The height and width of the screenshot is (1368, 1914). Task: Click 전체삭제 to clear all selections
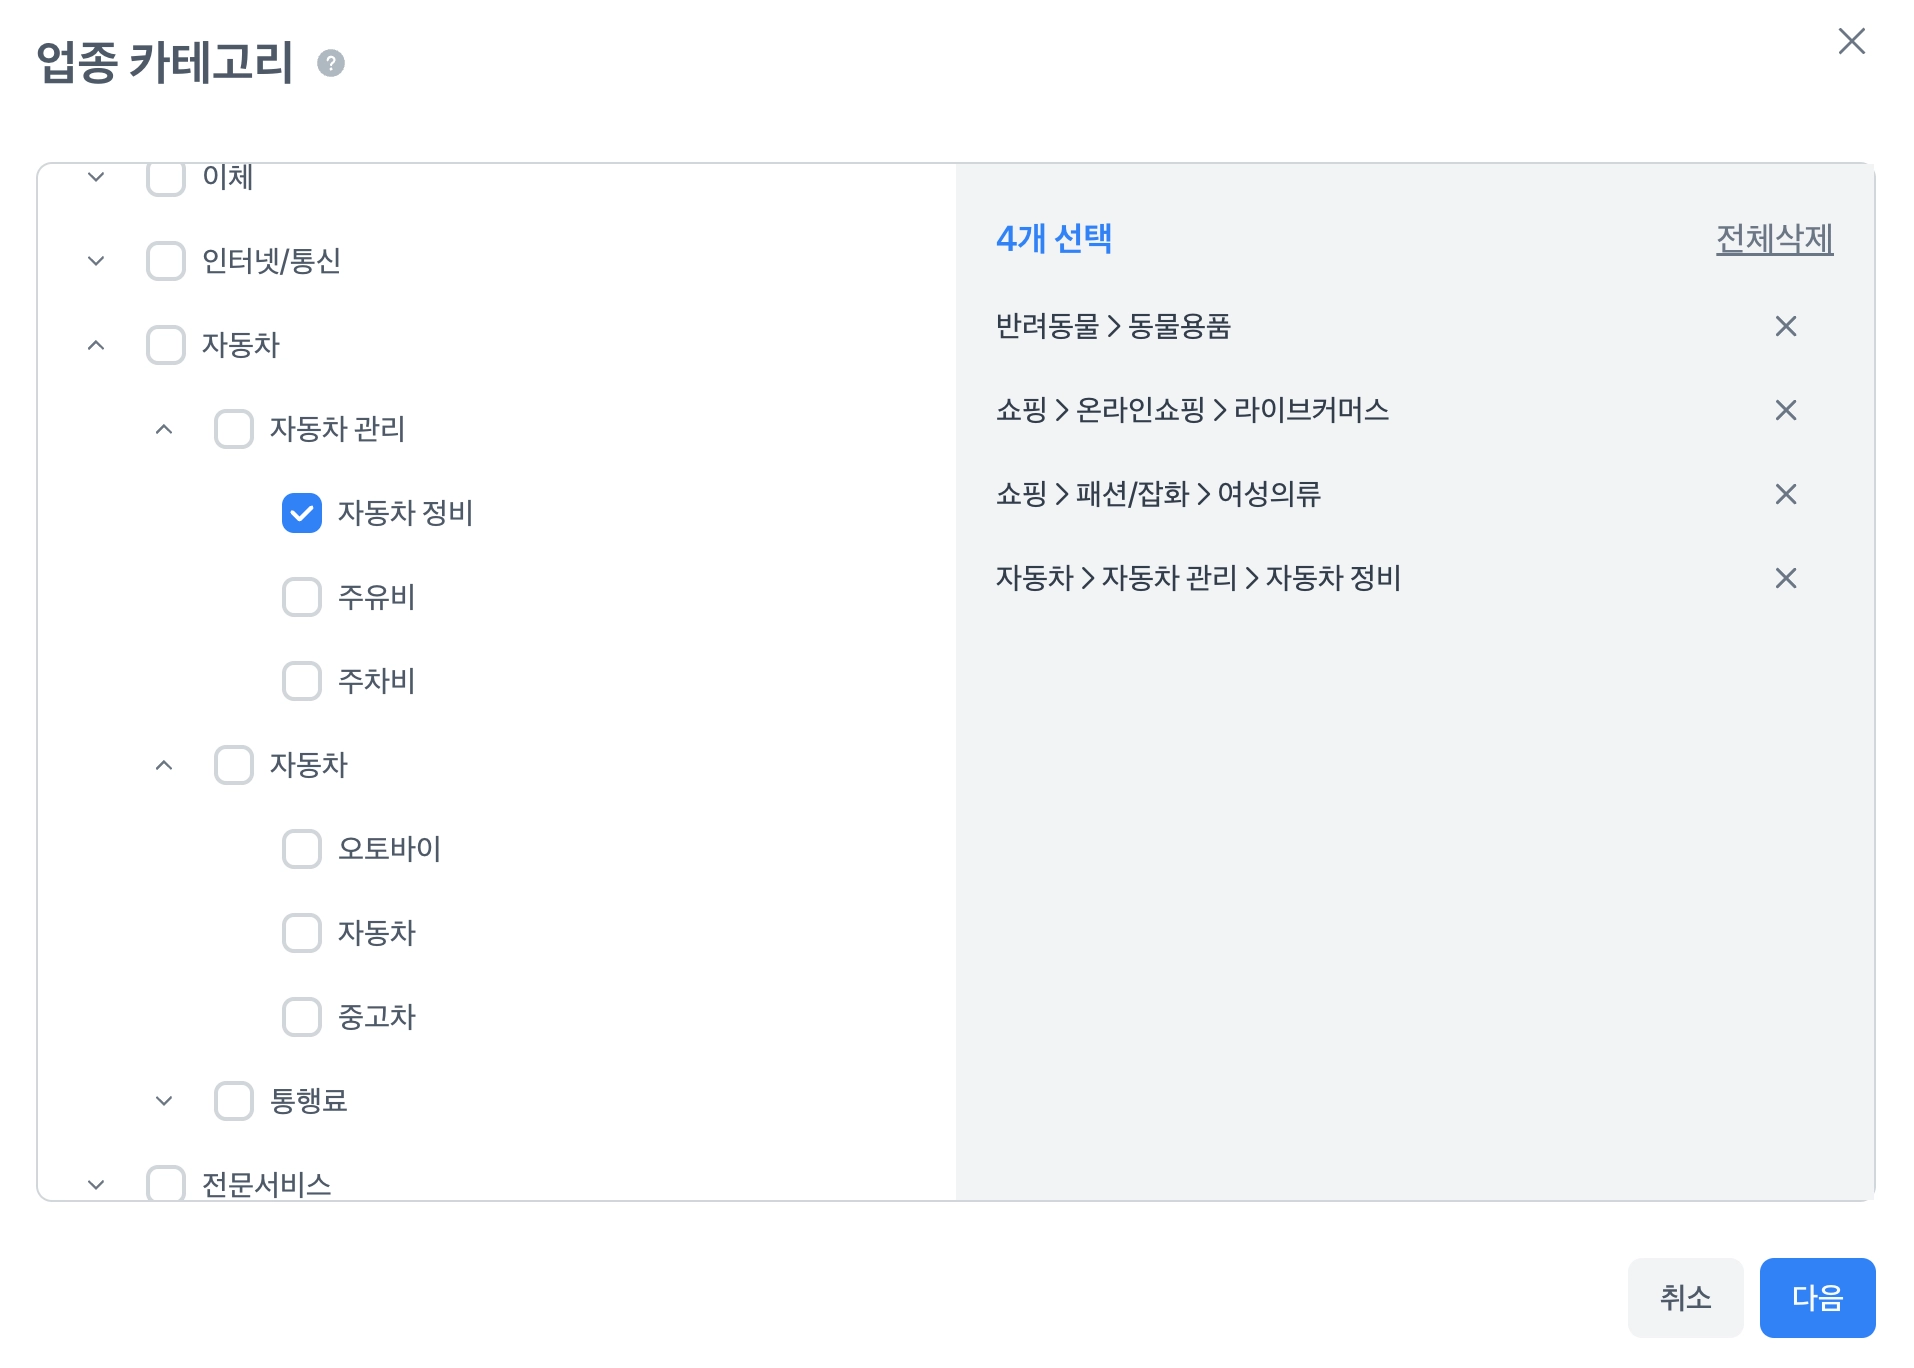click(1774, 239)
